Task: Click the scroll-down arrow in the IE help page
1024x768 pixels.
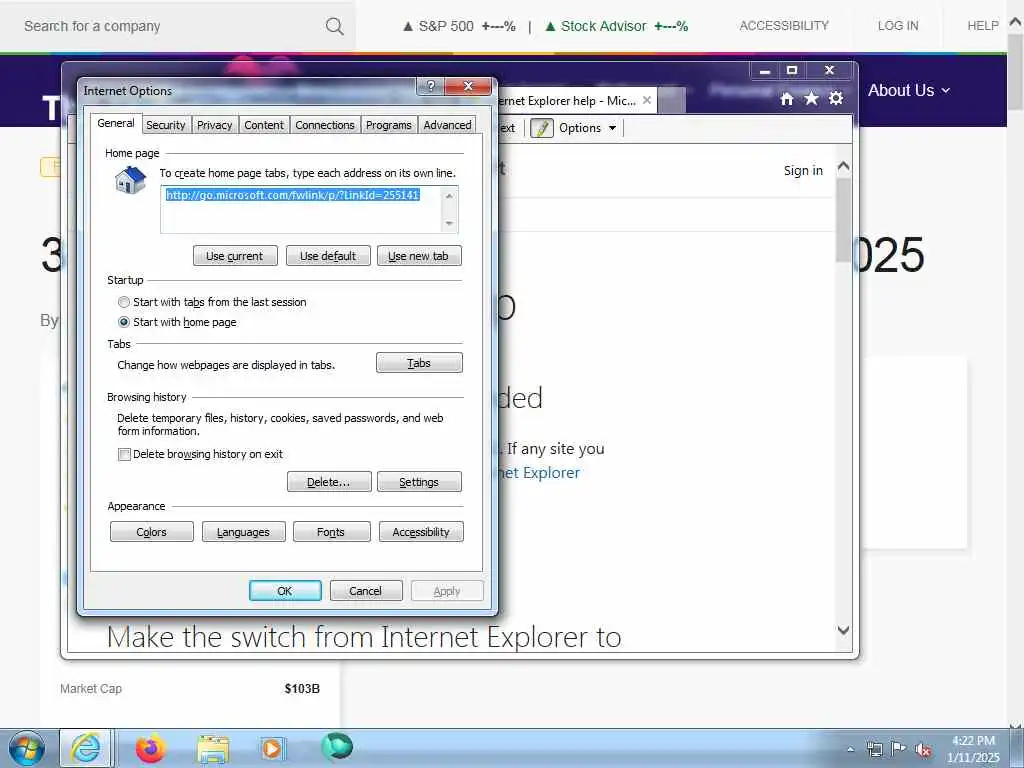Action: [843, 630]
